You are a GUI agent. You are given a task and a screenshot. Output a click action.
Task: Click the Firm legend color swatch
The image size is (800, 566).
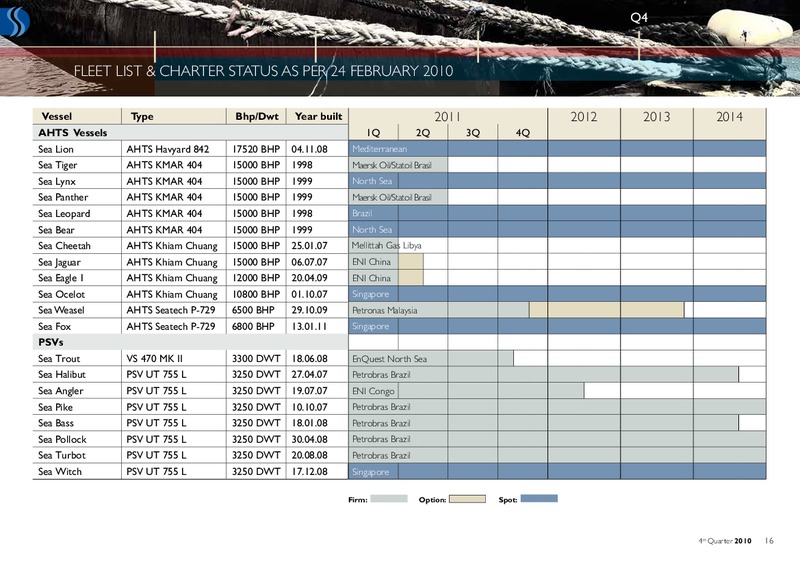click(389, 499)
